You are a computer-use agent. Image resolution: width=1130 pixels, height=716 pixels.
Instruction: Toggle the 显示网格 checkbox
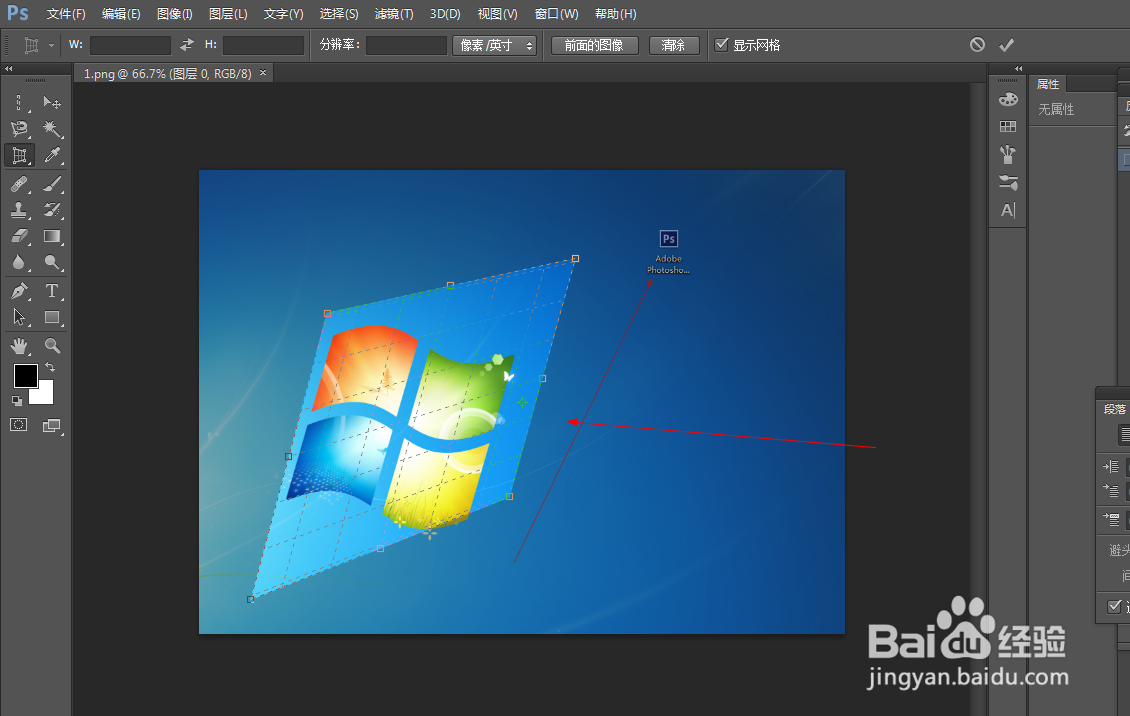click(721, 45)
